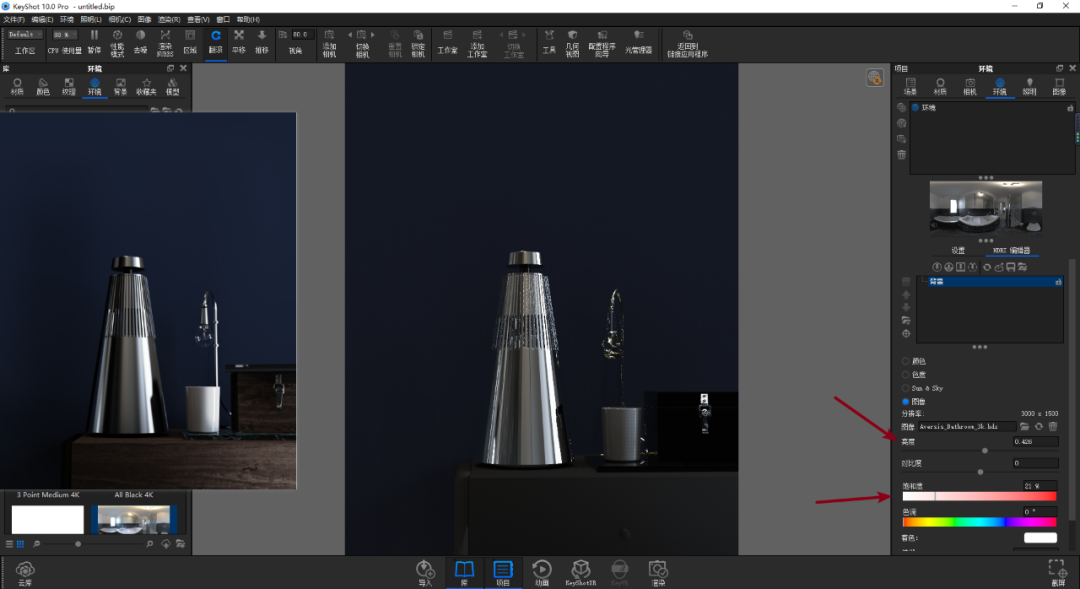Open the 帮助(H) menu
Image resolution: width=1080 pixels, height=589 pixels.
[x=248, y=20]
